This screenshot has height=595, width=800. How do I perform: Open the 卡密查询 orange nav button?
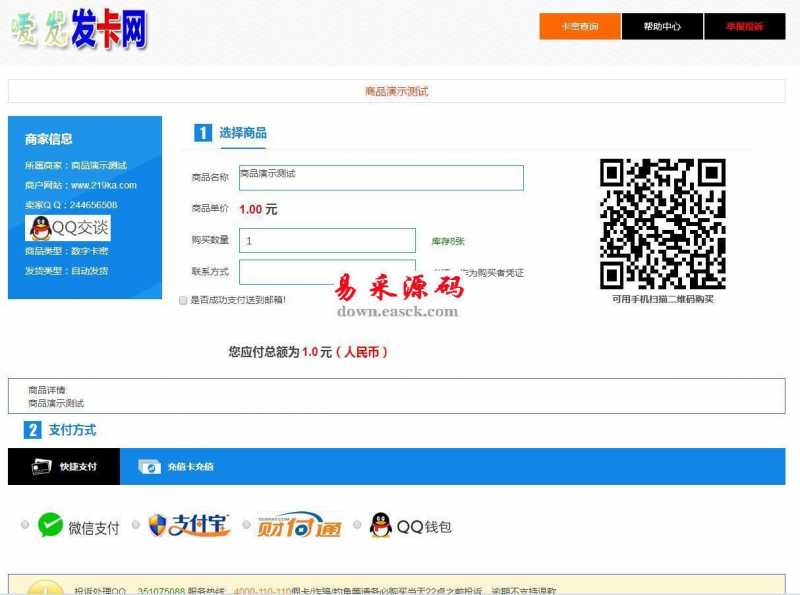coord(580,27)
